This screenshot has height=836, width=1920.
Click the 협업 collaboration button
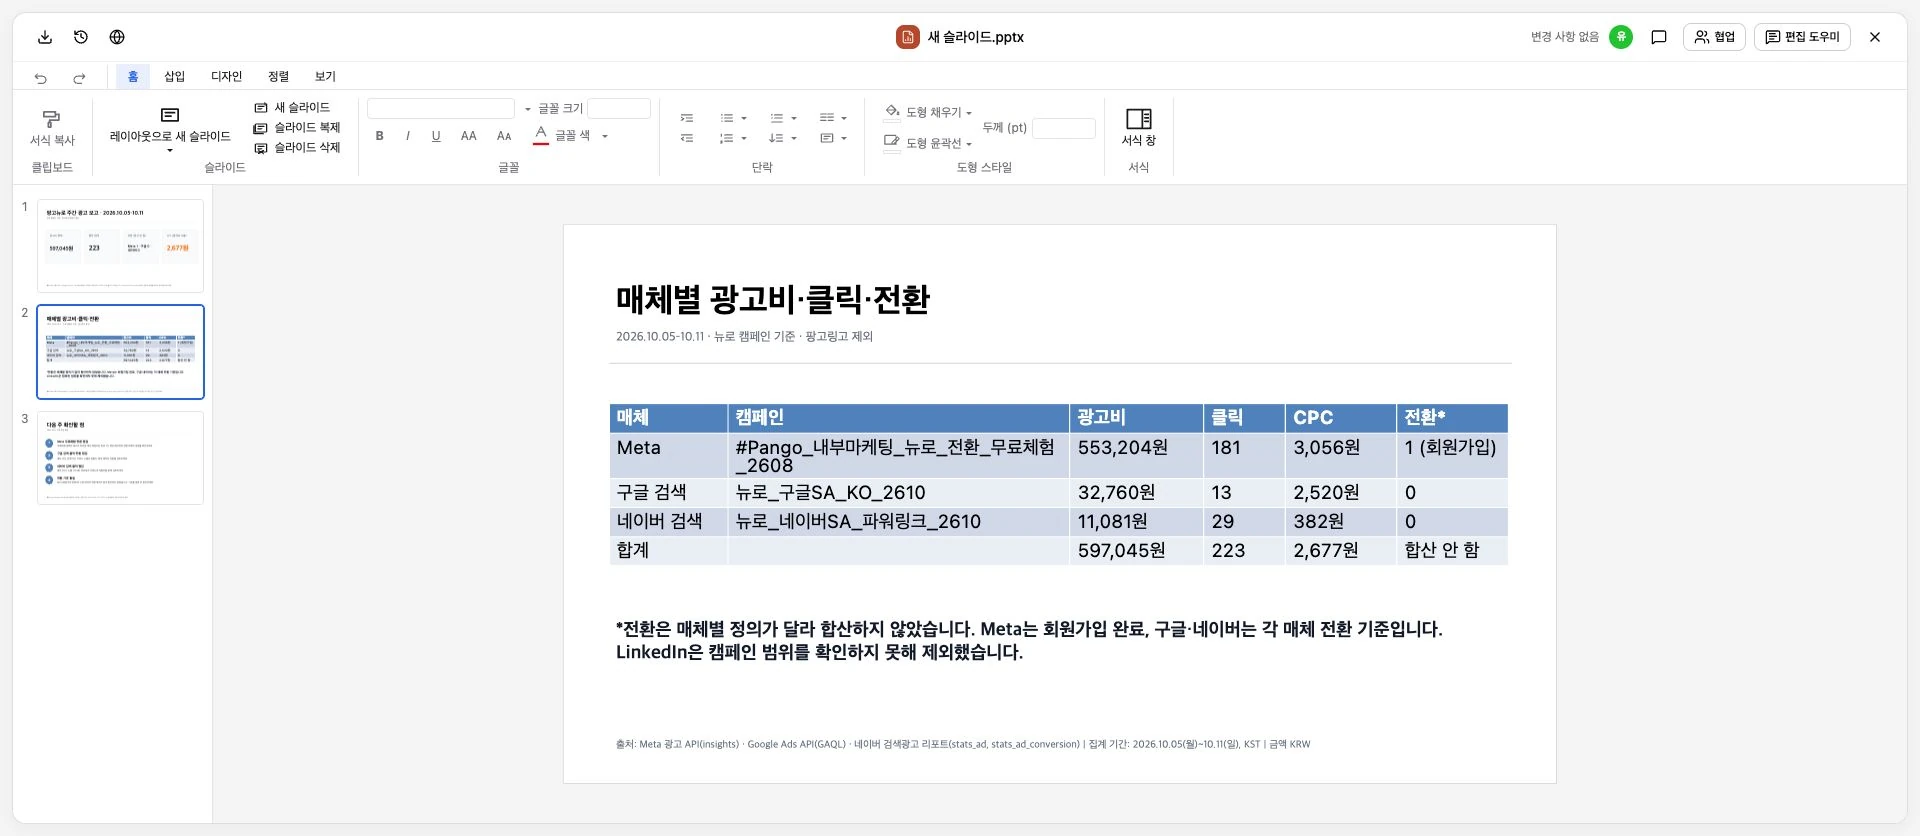coord(1714,37)
